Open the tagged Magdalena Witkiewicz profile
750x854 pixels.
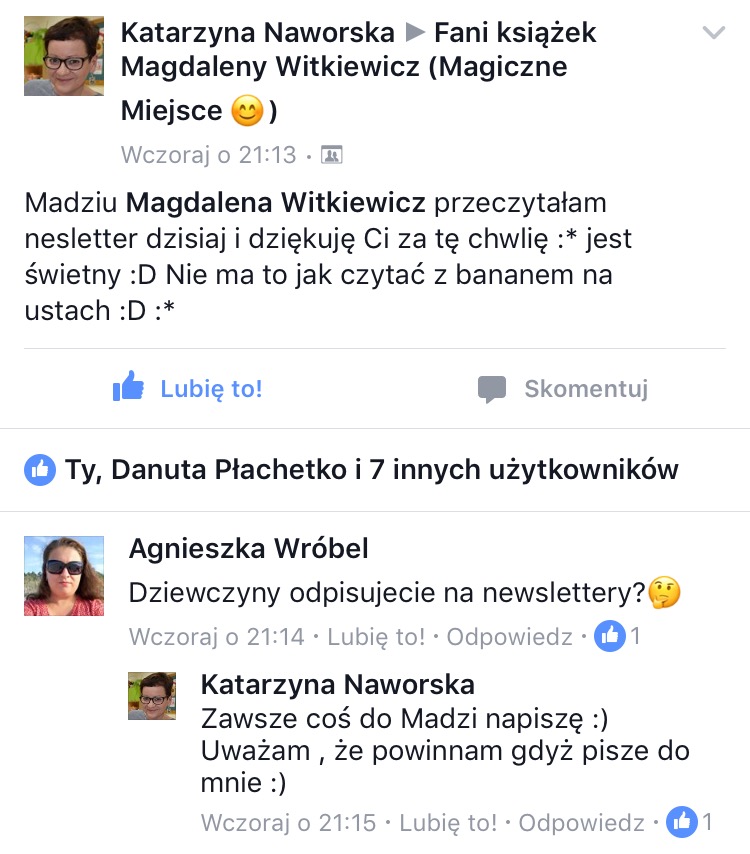pos(276,203)
